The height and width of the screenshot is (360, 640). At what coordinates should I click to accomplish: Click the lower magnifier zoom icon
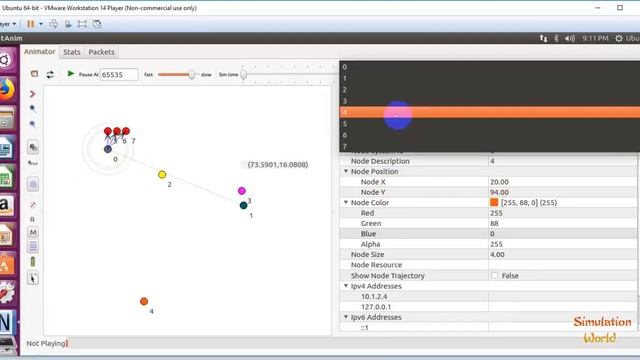click(33, 124)
